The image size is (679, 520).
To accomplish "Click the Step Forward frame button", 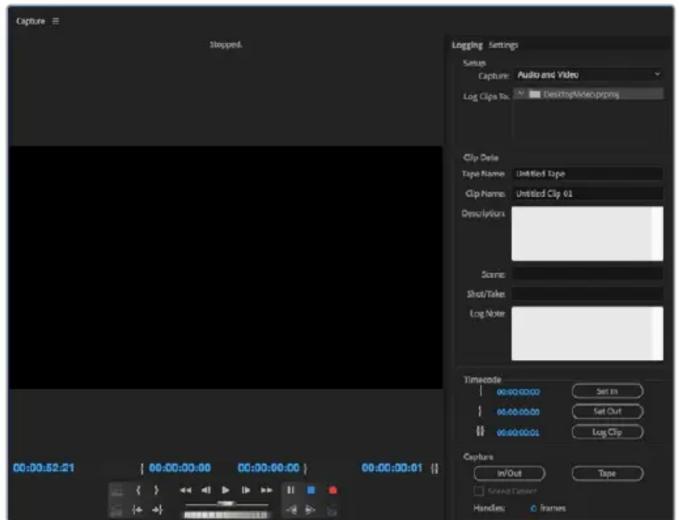I will 246,490.
